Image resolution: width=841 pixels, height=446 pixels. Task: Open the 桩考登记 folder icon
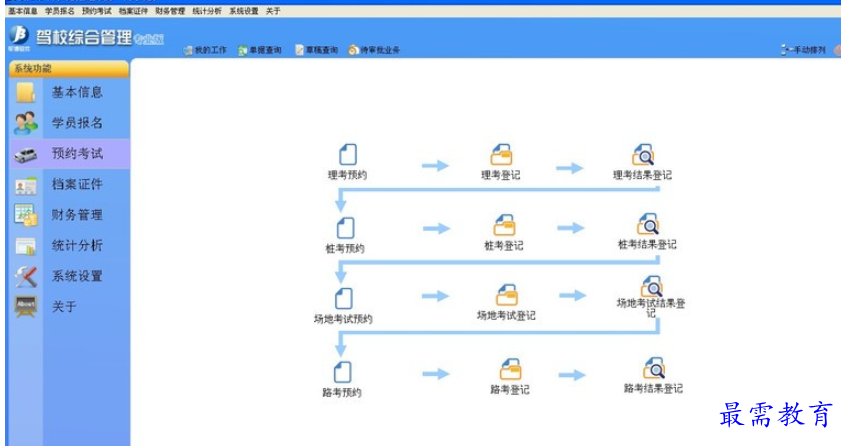click(x=504, y=225)
